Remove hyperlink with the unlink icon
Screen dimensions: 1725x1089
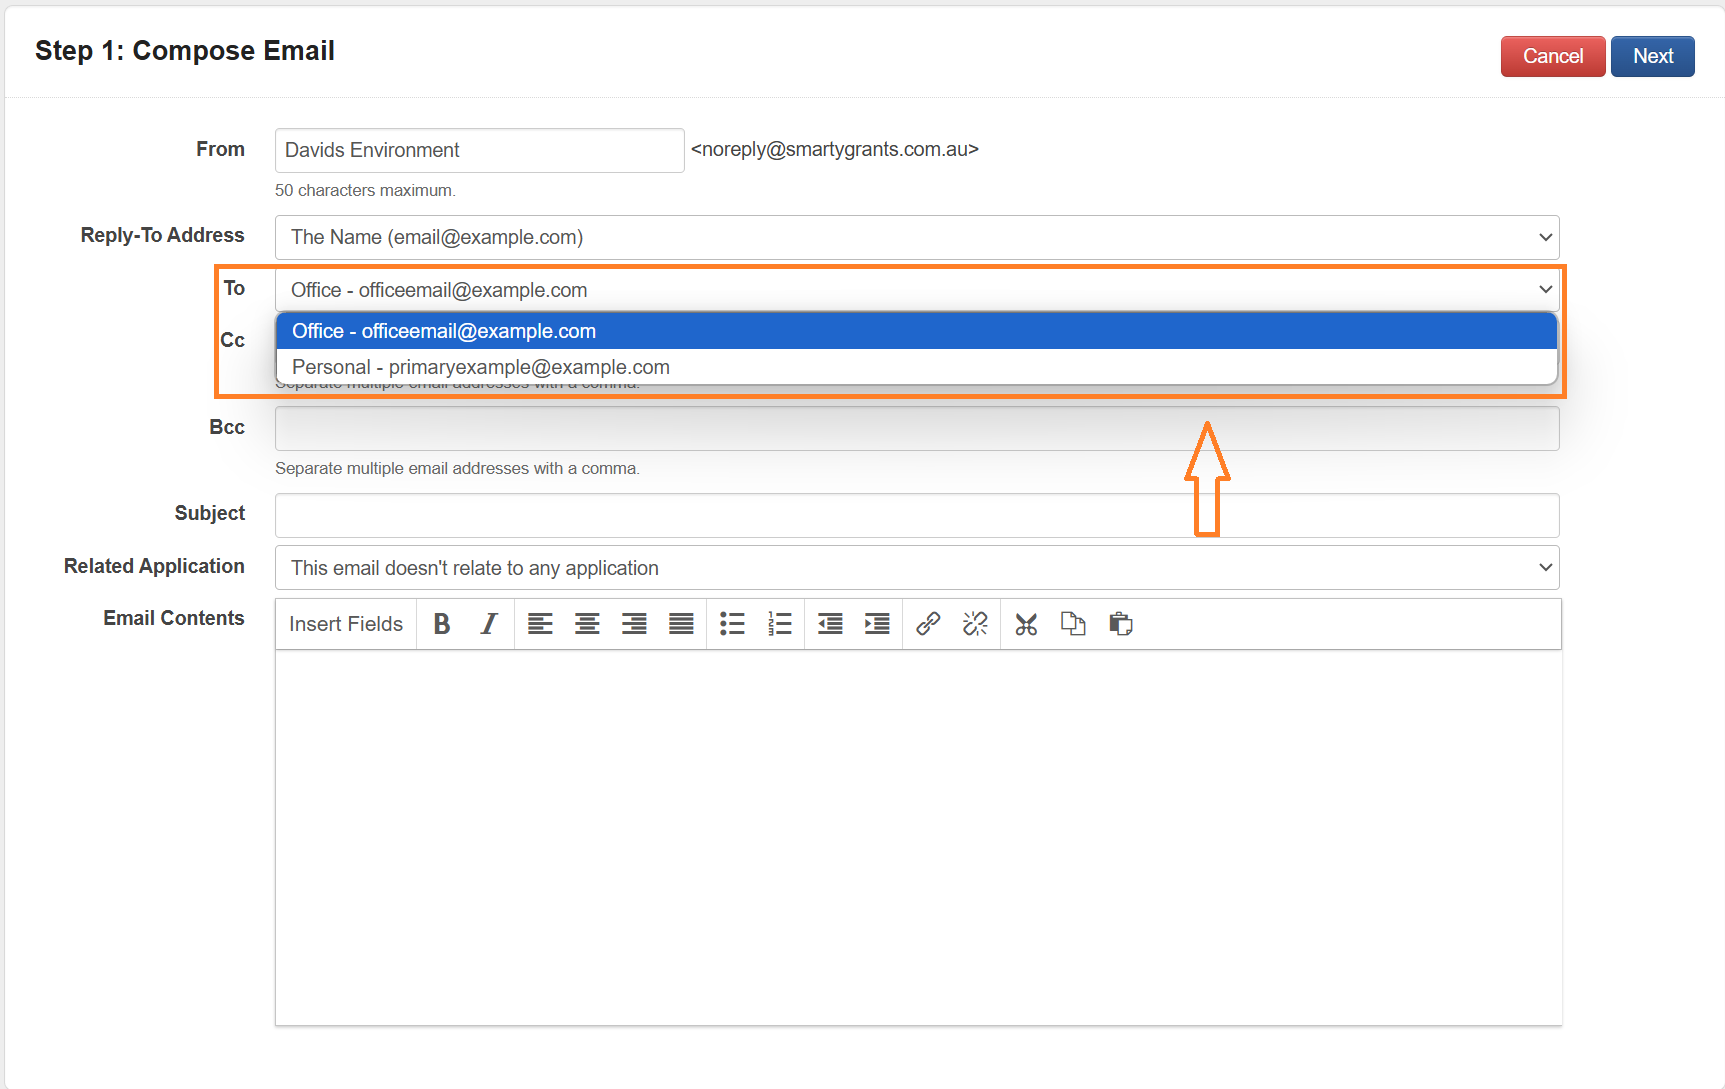coord(975,624)
